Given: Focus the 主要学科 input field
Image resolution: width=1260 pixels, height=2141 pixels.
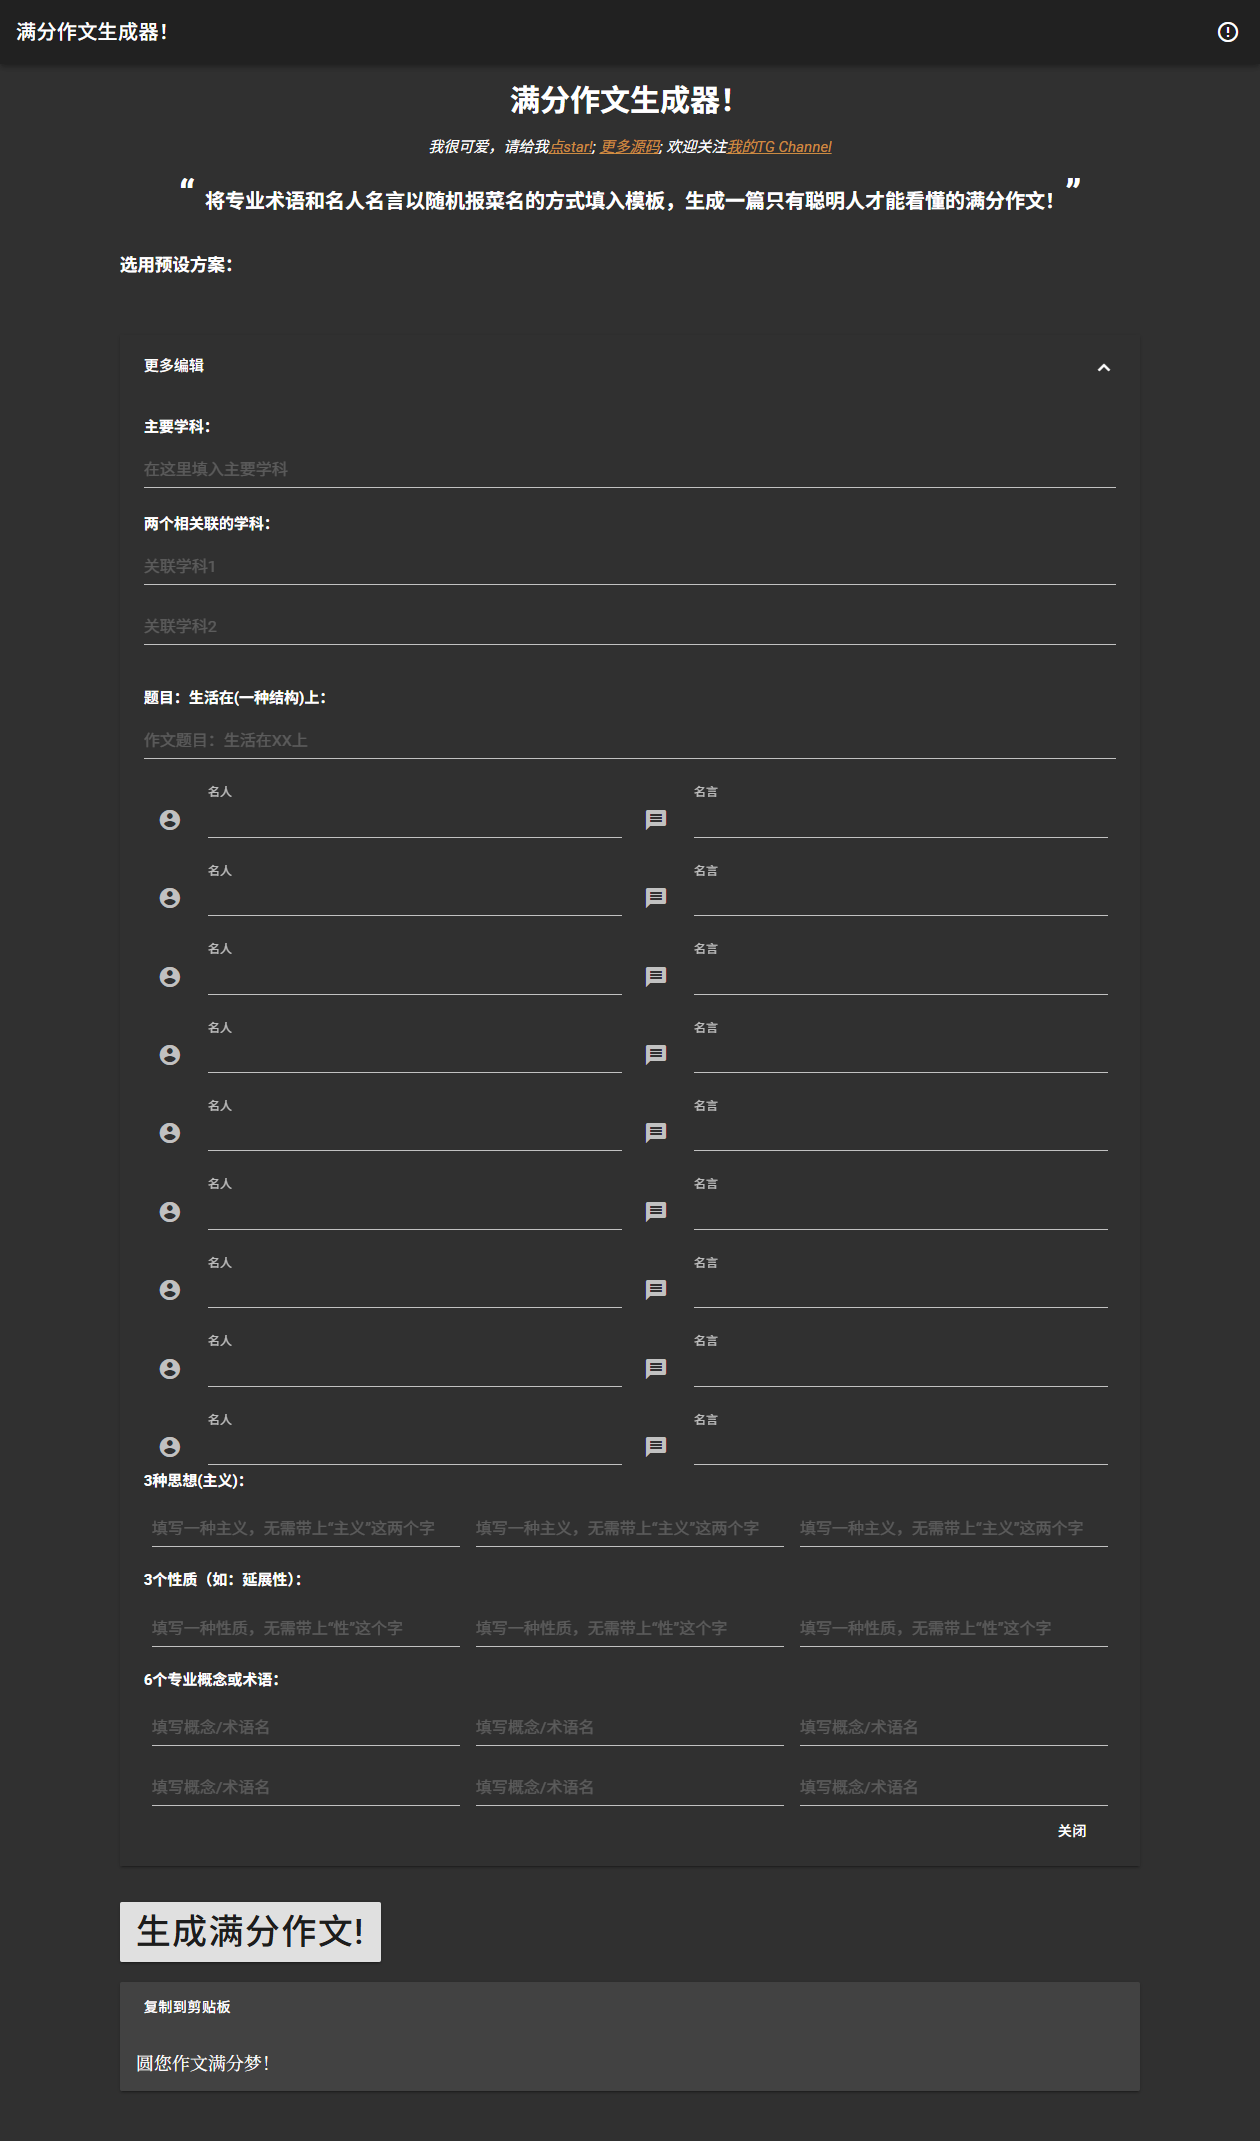Looking at the screenshot, I should point(629,469).
